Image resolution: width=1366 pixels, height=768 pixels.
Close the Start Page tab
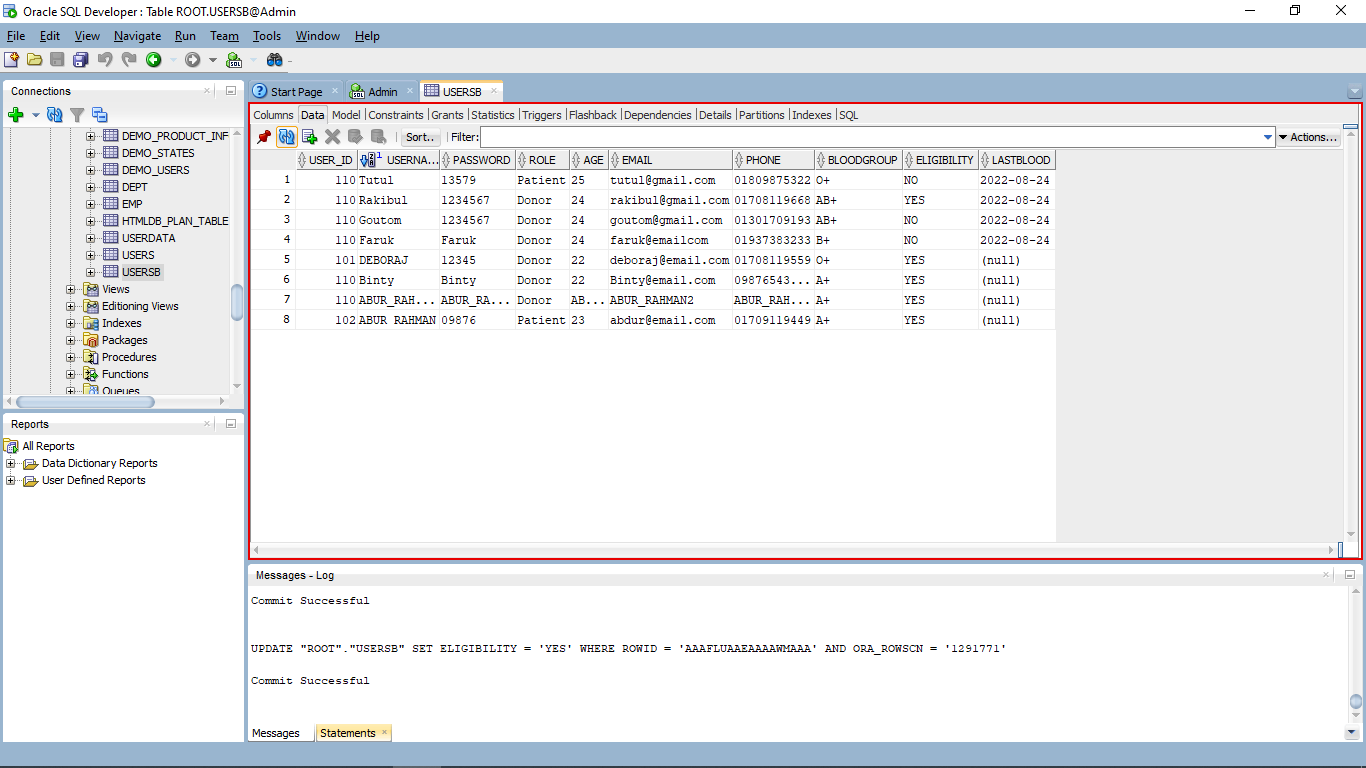pos(335,91)
